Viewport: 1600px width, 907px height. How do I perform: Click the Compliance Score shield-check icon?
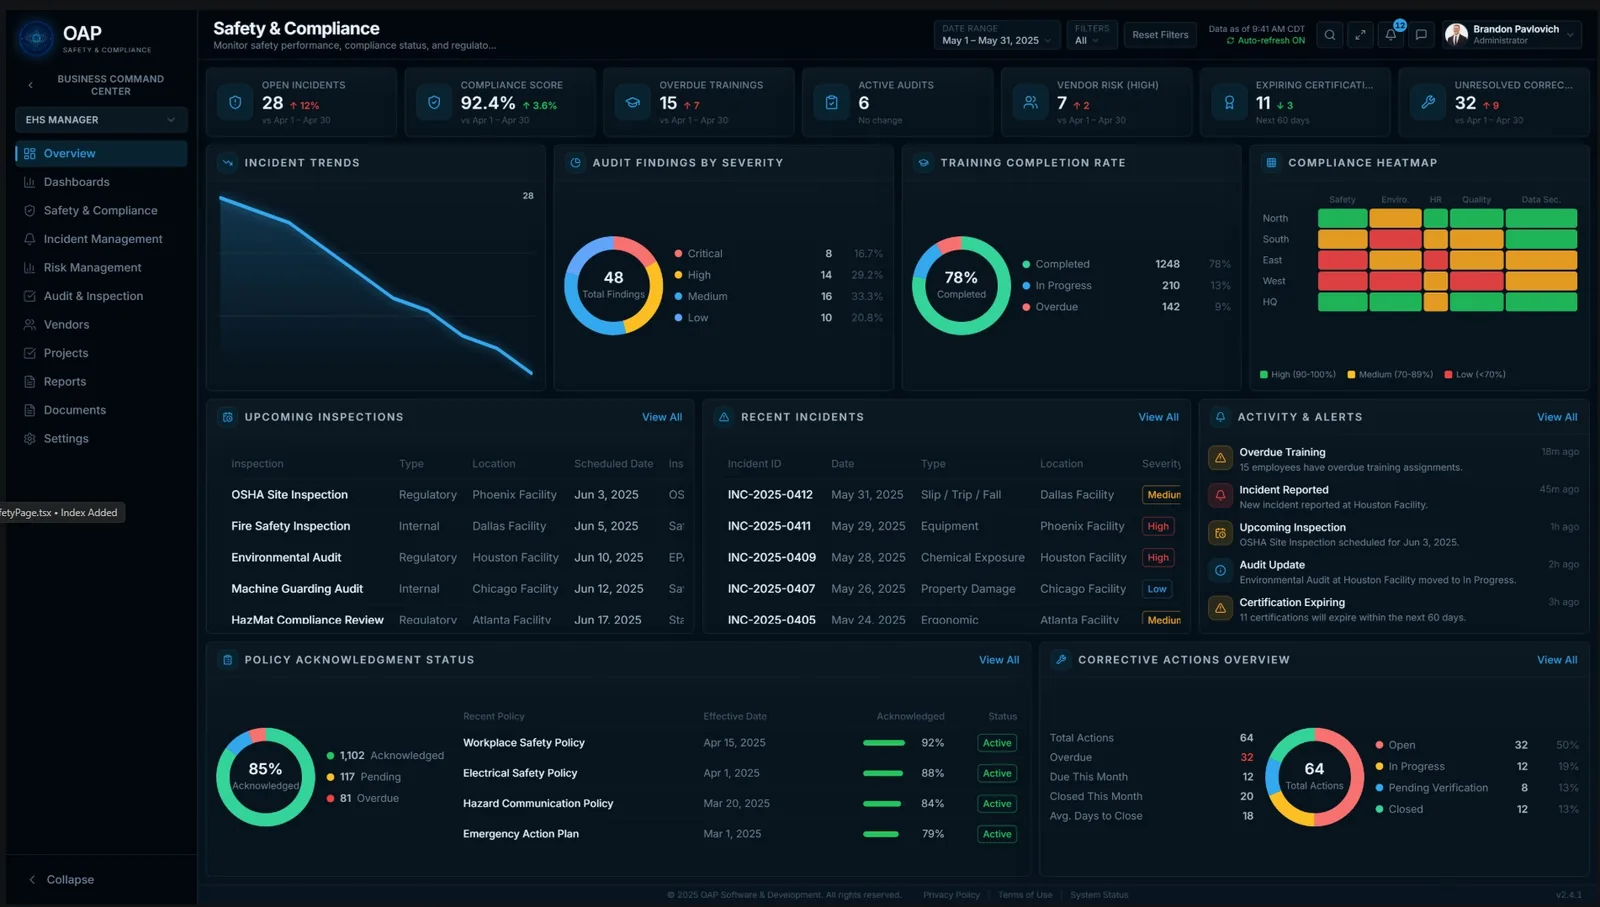pyautogui.click(x=434, y=102)
